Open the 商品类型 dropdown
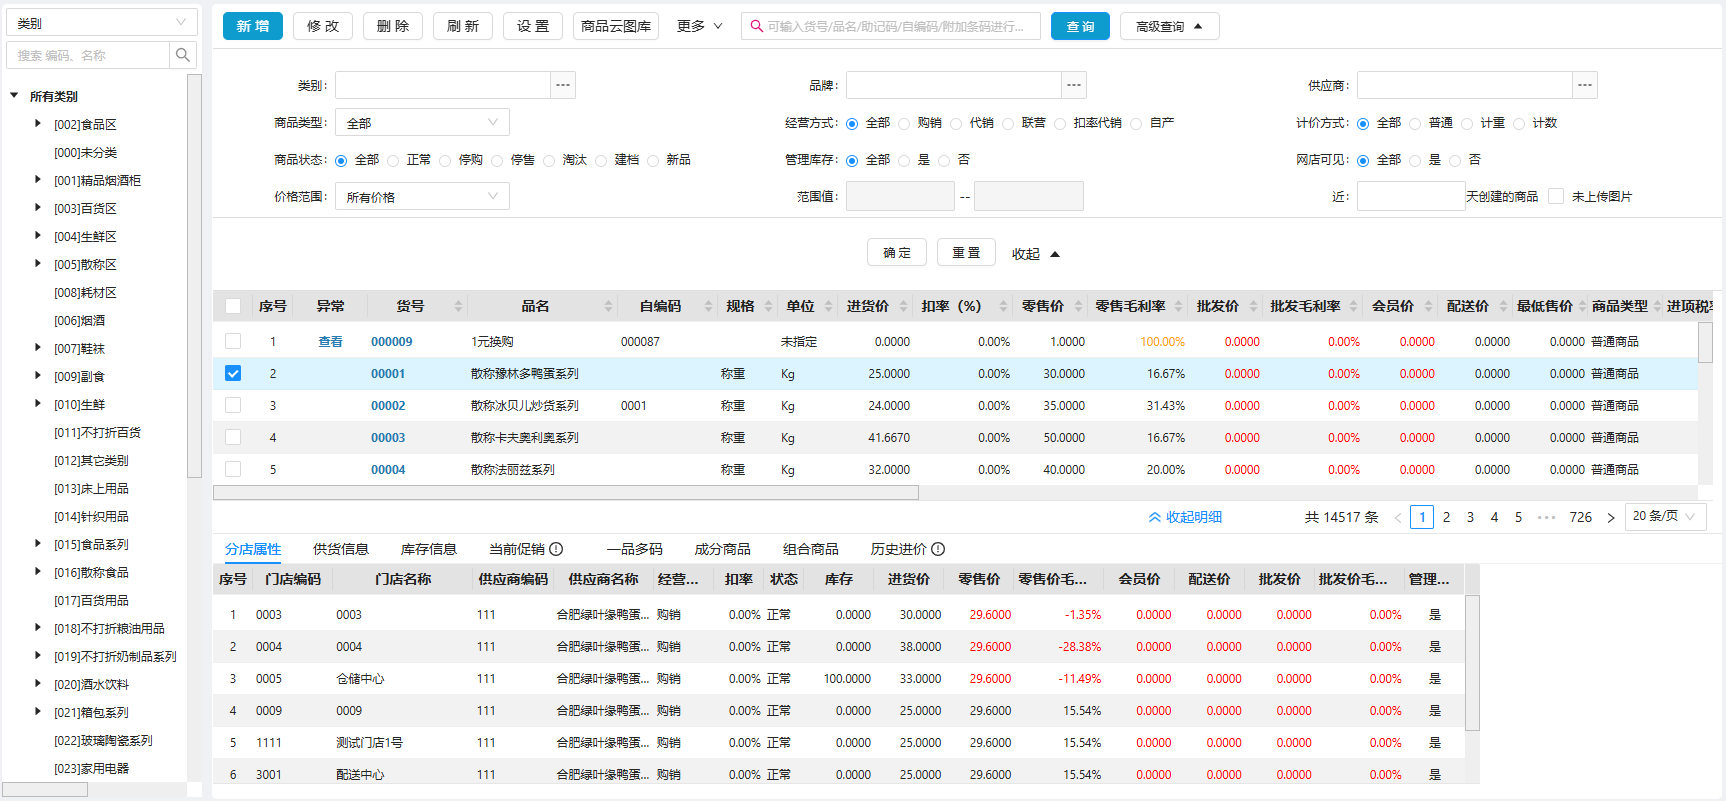 [x=422, y=123]
